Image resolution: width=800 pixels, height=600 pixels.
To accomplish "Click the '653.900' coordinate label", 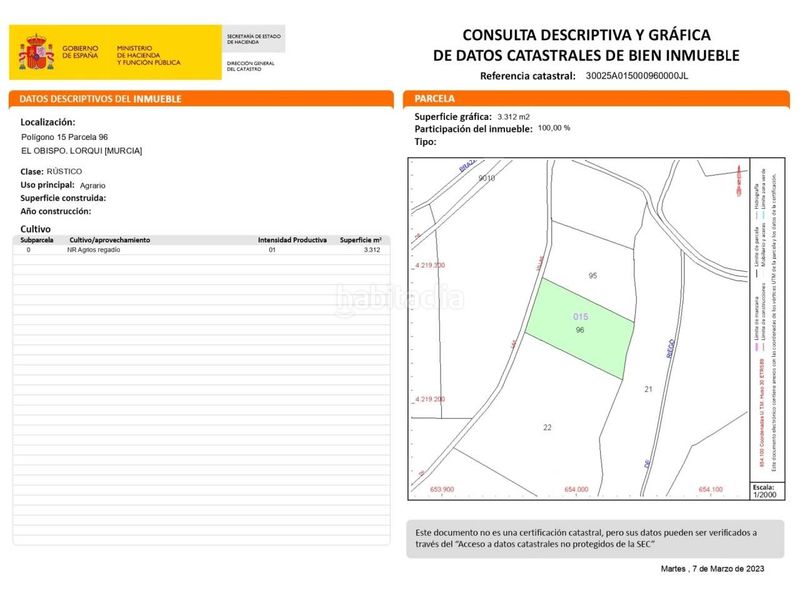I will (442, 489).
